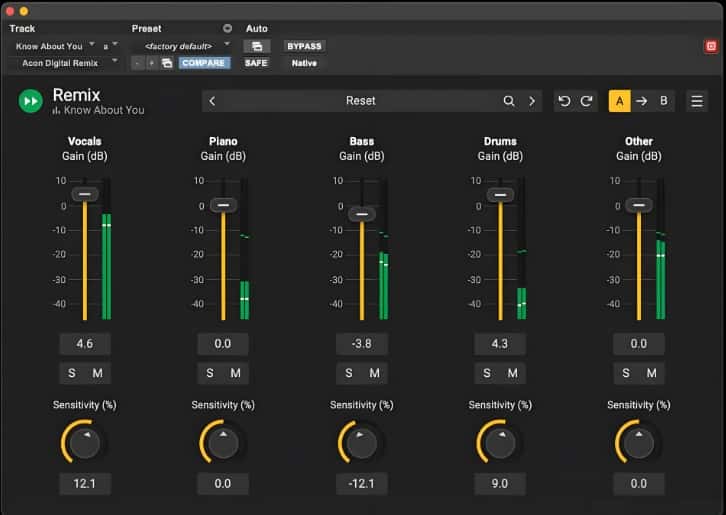This screenshot has height=515, width=726.
Task: Open preset search magnifier icon
Action: point(508,101)
